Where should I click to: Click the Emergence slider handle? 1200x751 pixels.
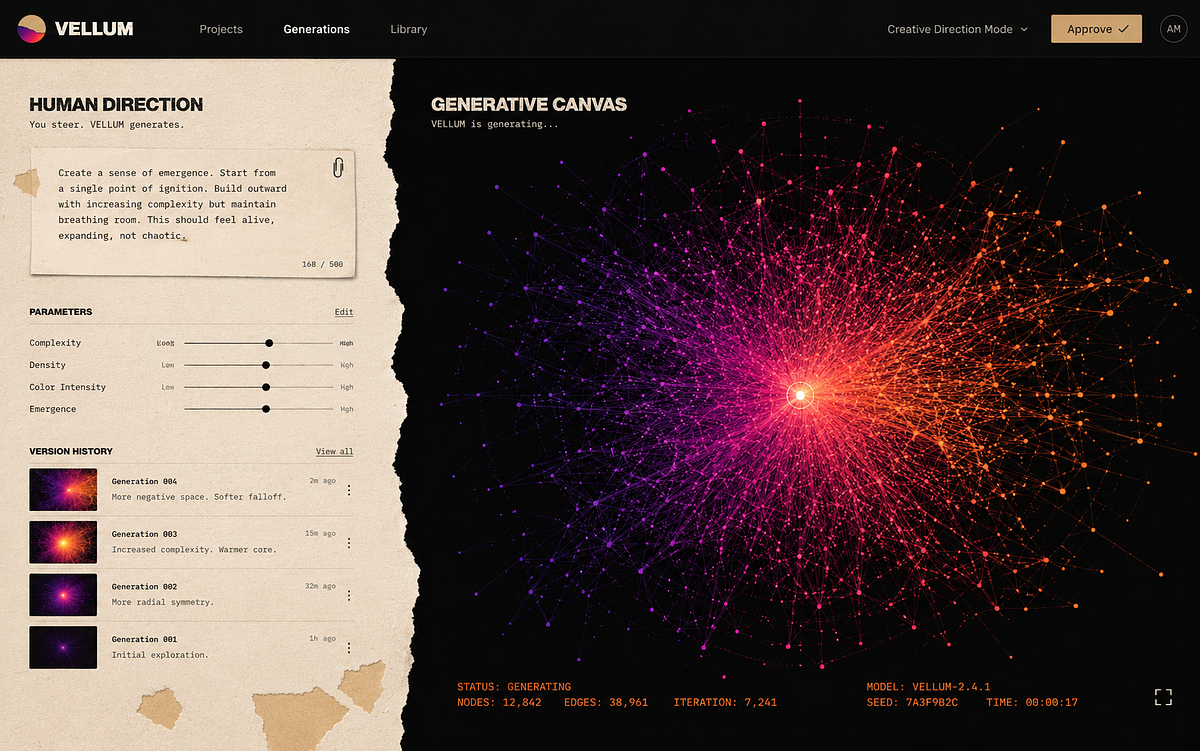(266, 409)
